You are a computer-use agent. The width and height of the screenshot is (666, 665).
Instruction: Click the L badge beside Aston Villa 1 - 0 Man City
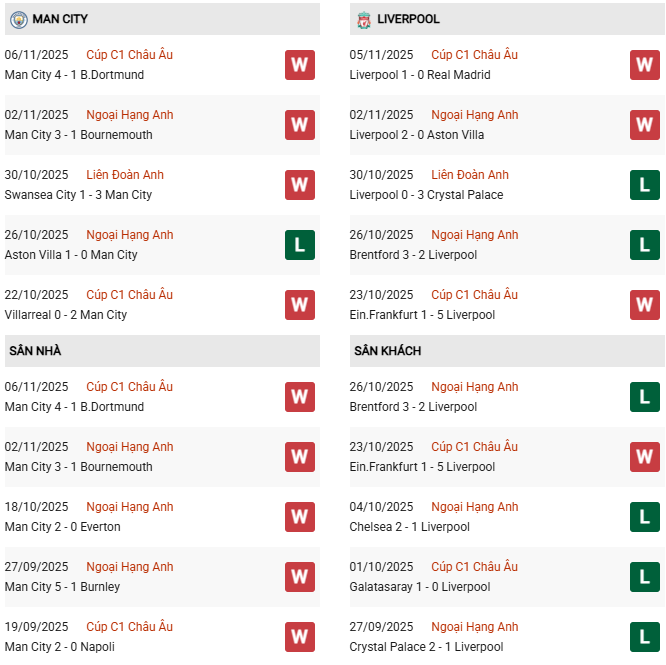point(300,245)
